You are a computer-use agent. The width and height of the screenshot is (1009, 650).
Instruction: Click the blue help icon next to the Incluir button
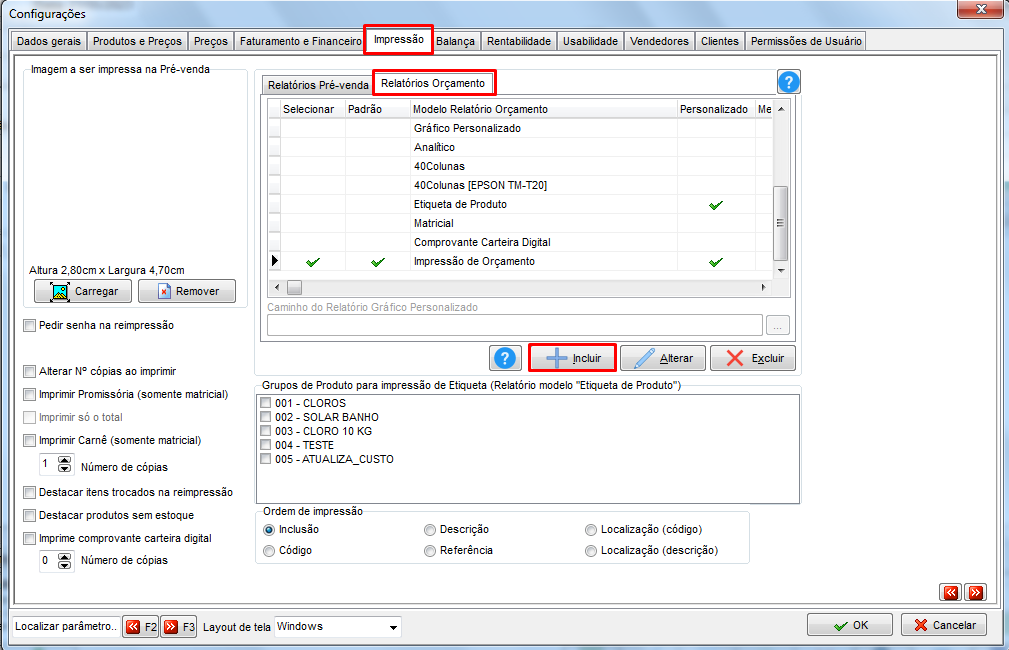(x=505, y=358)
